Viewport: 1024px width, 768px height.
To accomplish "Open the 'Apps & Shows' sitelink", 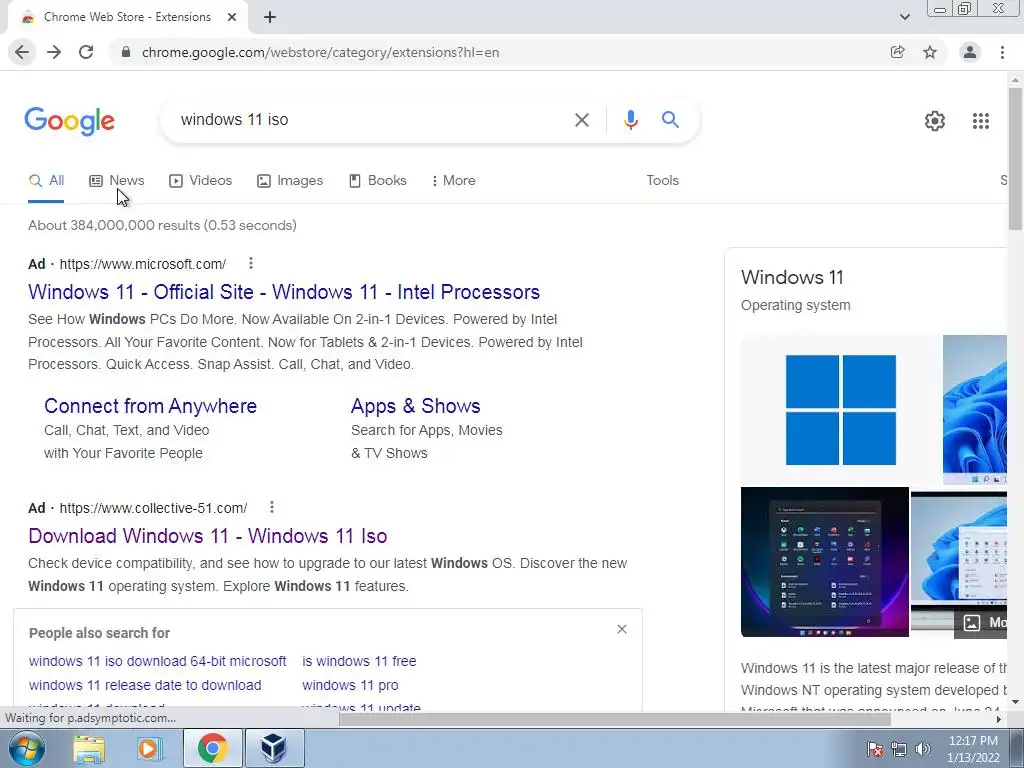I will (415, 406).
